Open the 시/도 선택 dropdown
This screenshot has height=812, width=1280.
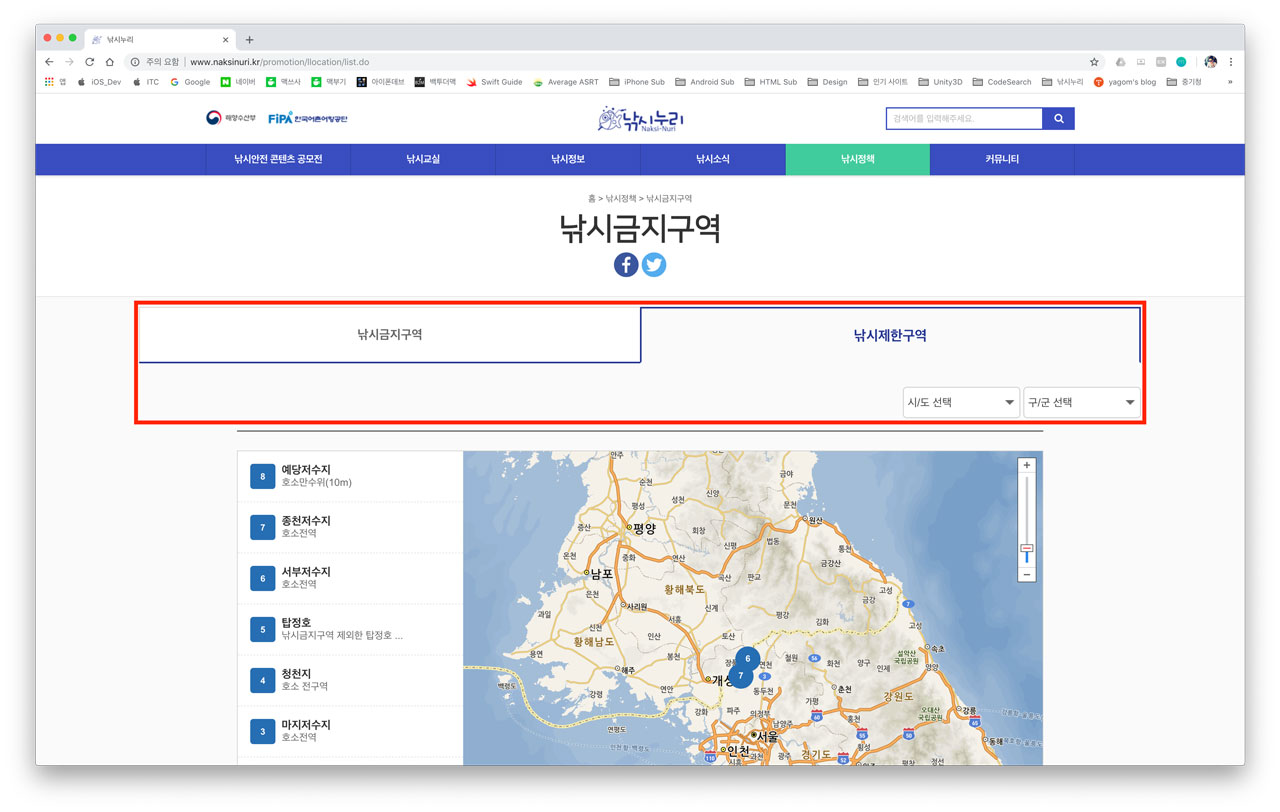tap(960, 401)
